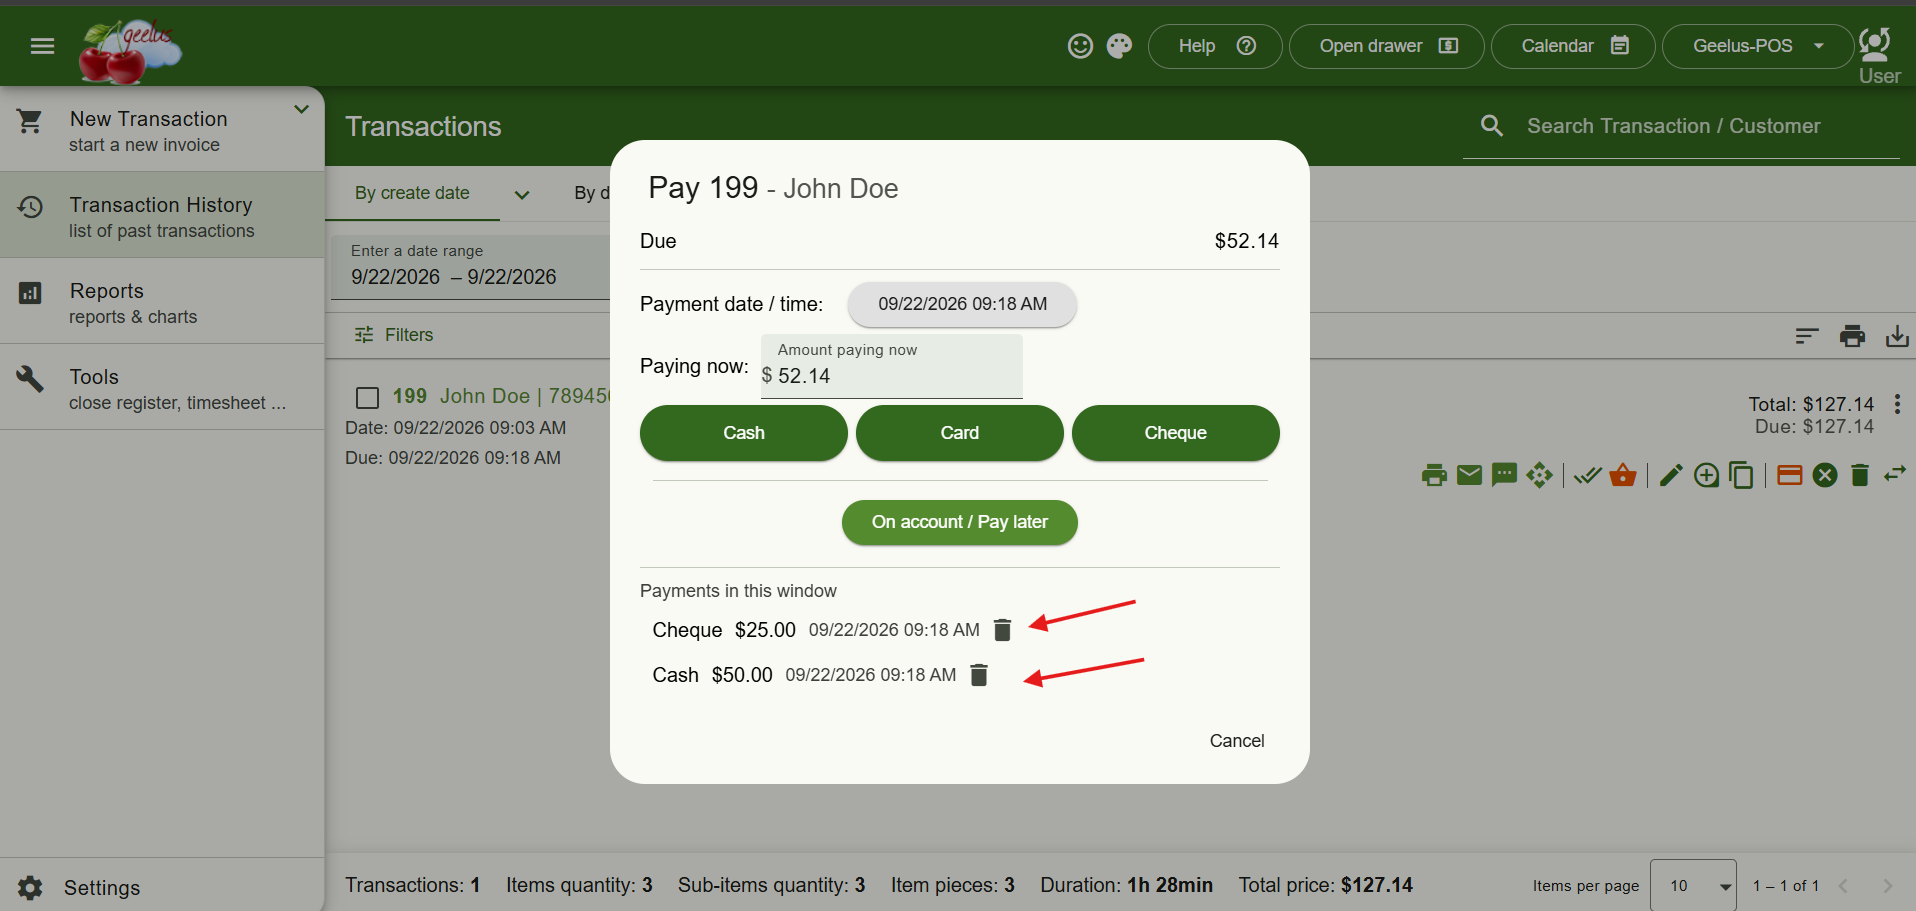Click the smiley feedback icon
Screen dimensions: 1916x911
point(1080,46)
